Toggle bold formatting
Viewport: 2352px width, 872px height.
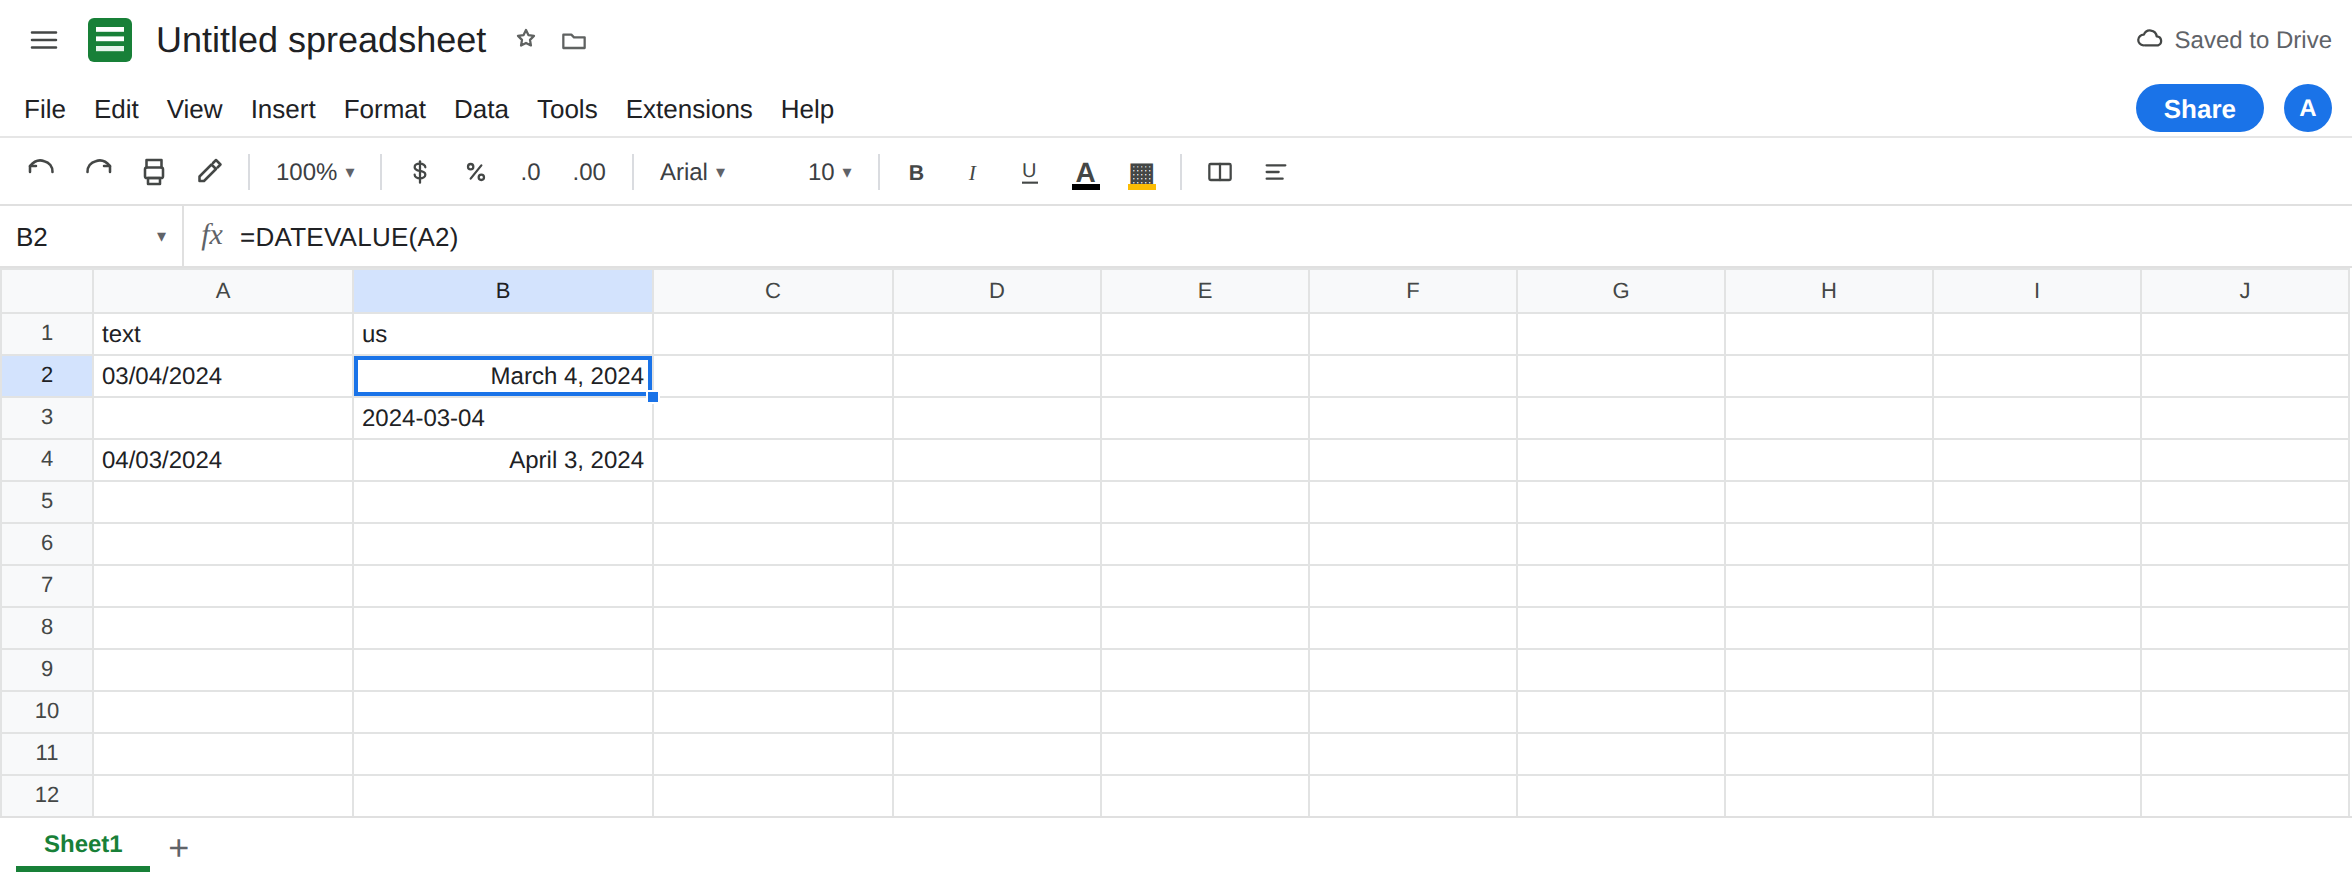[x=916, y=172]
